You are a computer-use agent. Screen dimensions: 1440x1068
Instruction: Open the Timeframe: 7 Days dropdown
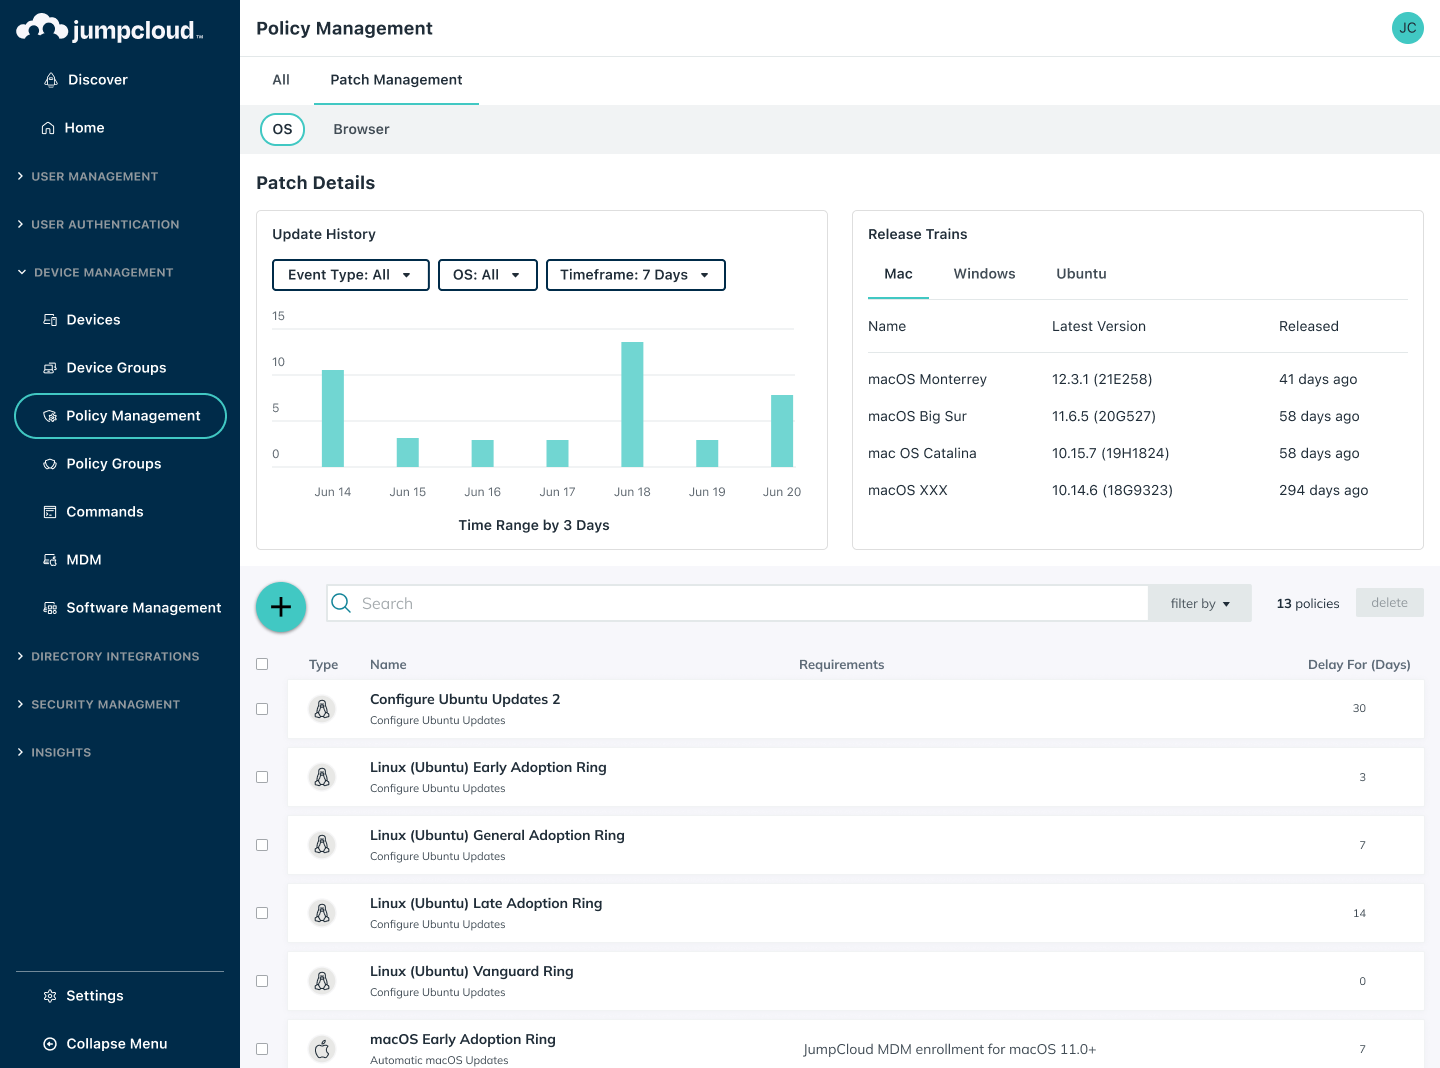point(635,275)
